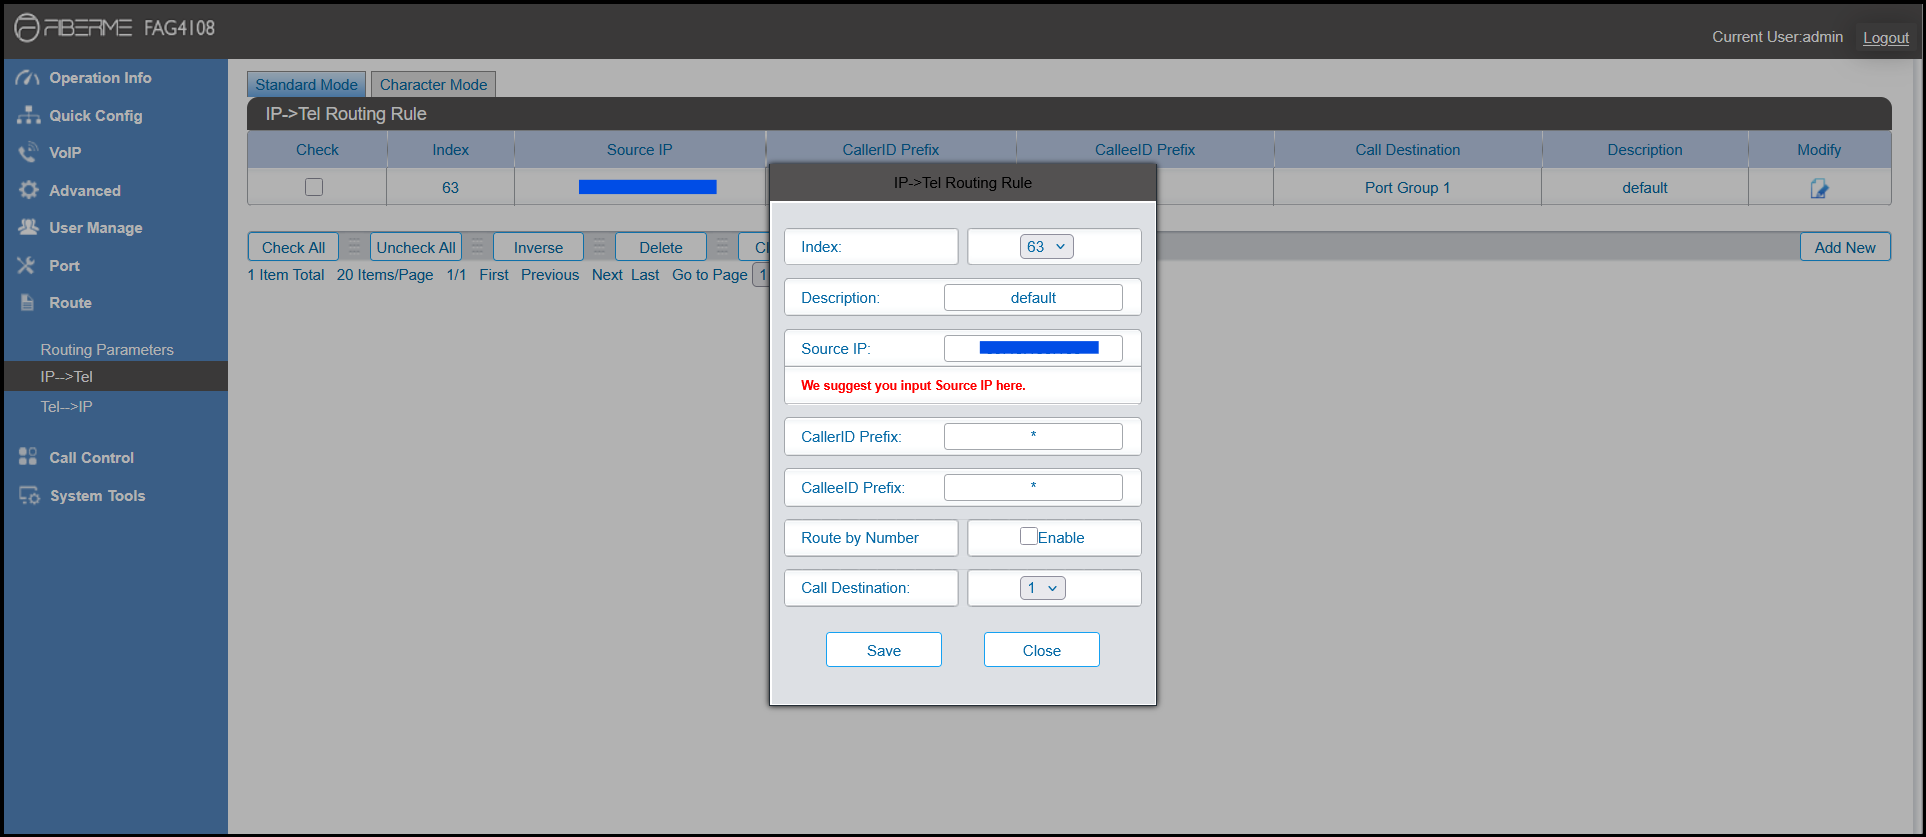Go to the Previous page link
This screenshot has width=1926, height=837.
(550, 275)
